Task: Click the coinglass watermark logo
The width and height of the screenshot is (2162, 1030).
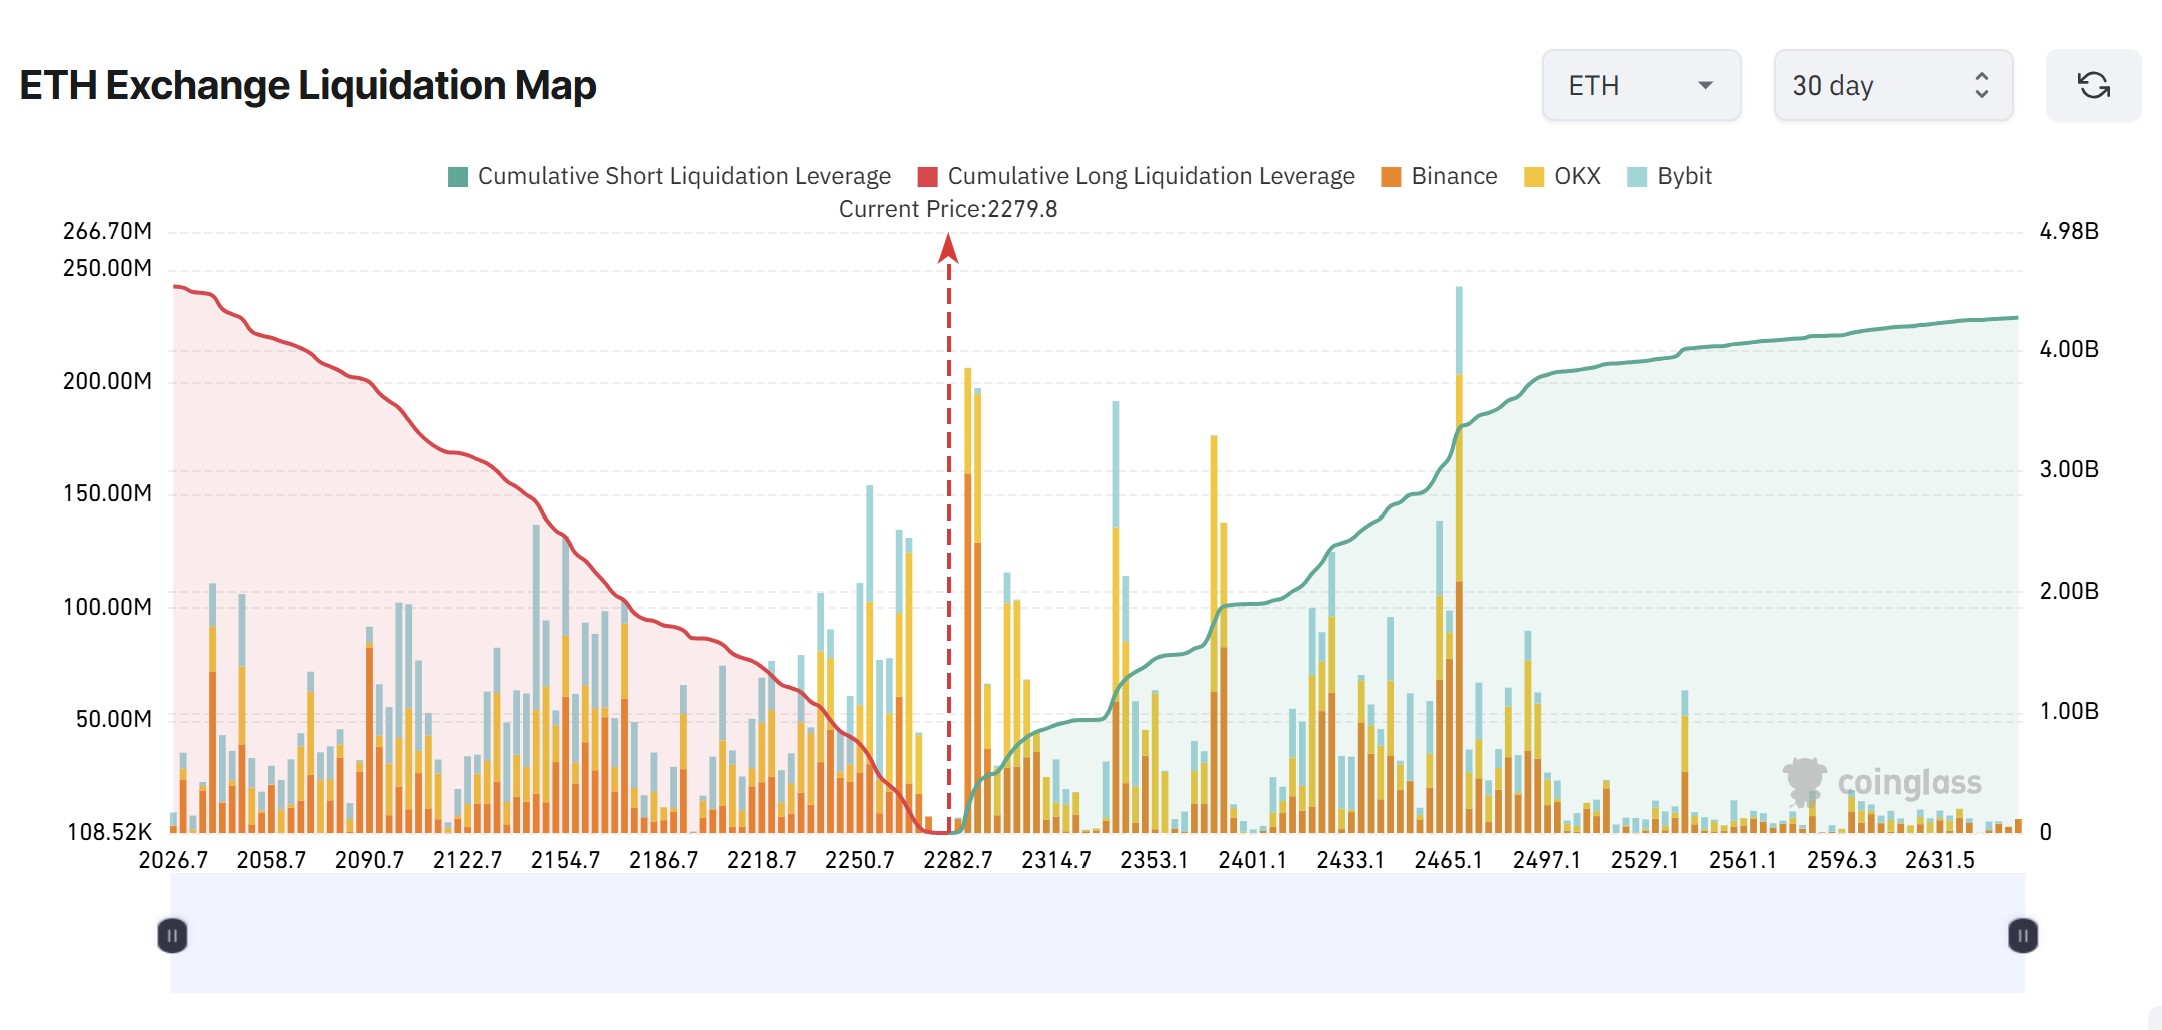Action: point(1882,782)
